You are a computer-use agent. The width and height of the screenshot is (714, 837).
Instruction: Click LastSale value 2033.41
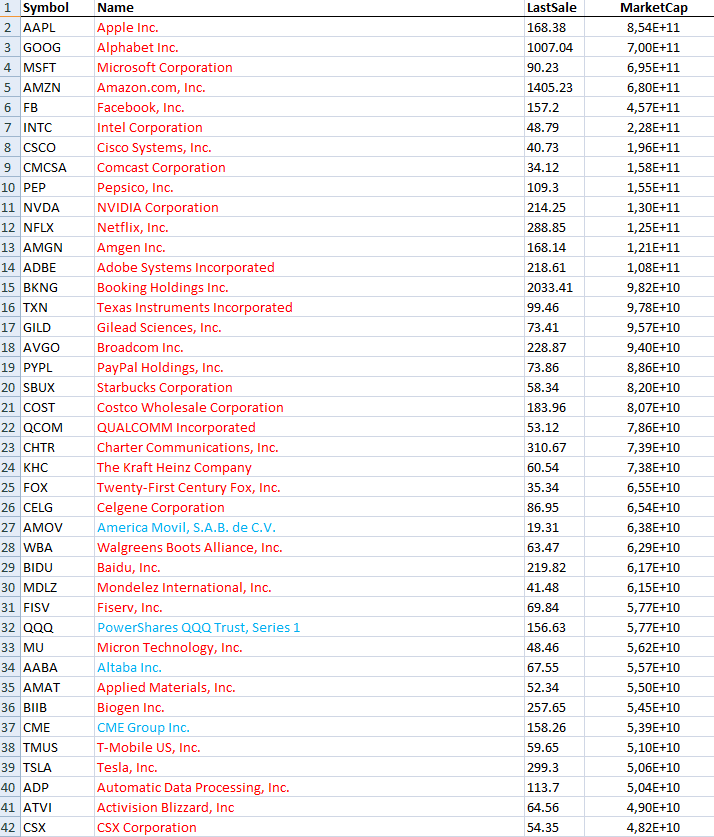coord(554,287)
